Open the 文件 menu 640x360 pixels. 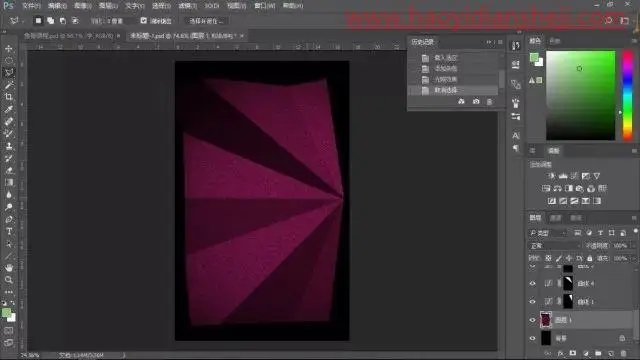point(31,6)
